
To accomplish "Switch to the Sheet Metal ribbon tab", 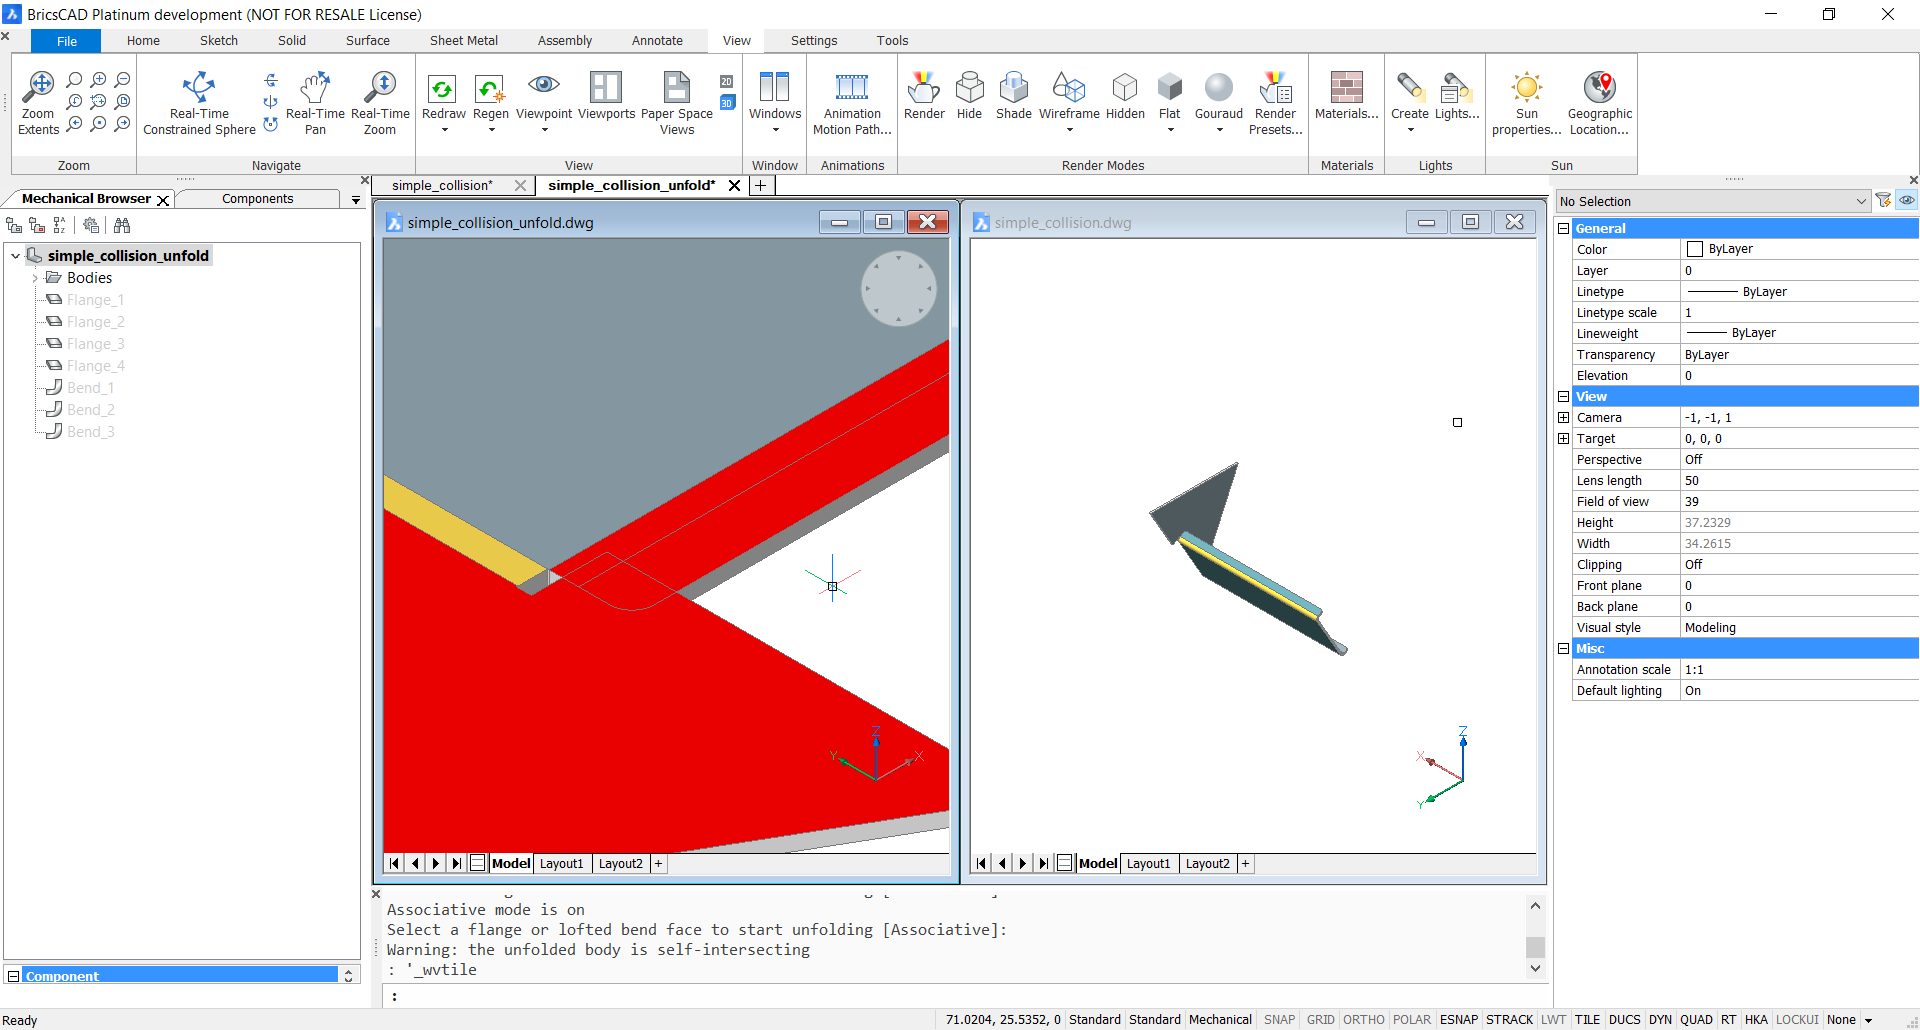I will [x=463, y=41].
